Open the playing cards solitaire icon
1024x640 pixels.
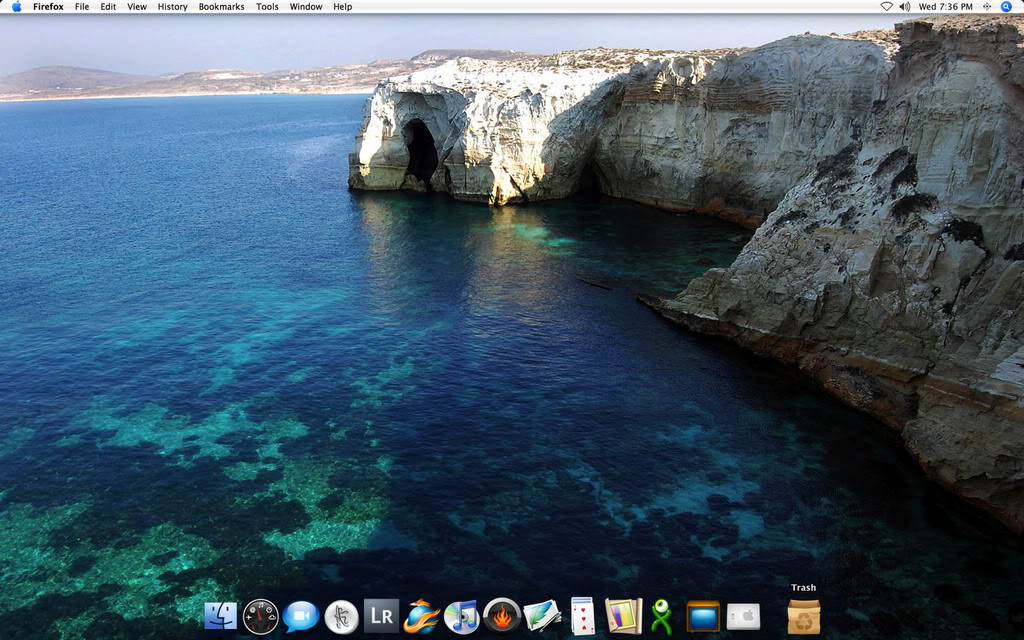pyautogui.click(x=582, y=615)
